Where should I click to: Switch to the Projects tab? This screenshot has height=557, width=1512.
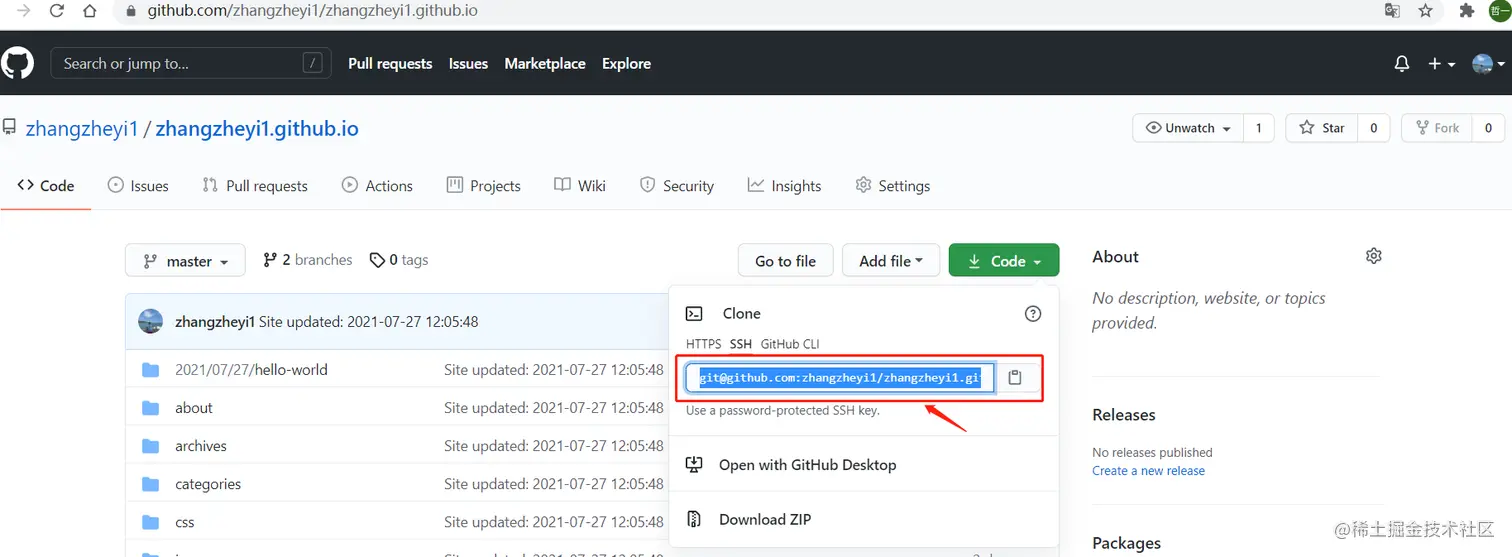pyautogui.click(x=483, y=186)
